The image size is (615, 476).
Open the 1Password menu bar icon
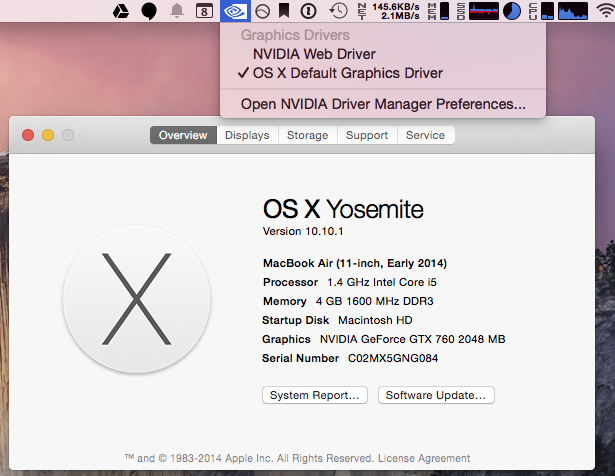[x=309, y=11]
